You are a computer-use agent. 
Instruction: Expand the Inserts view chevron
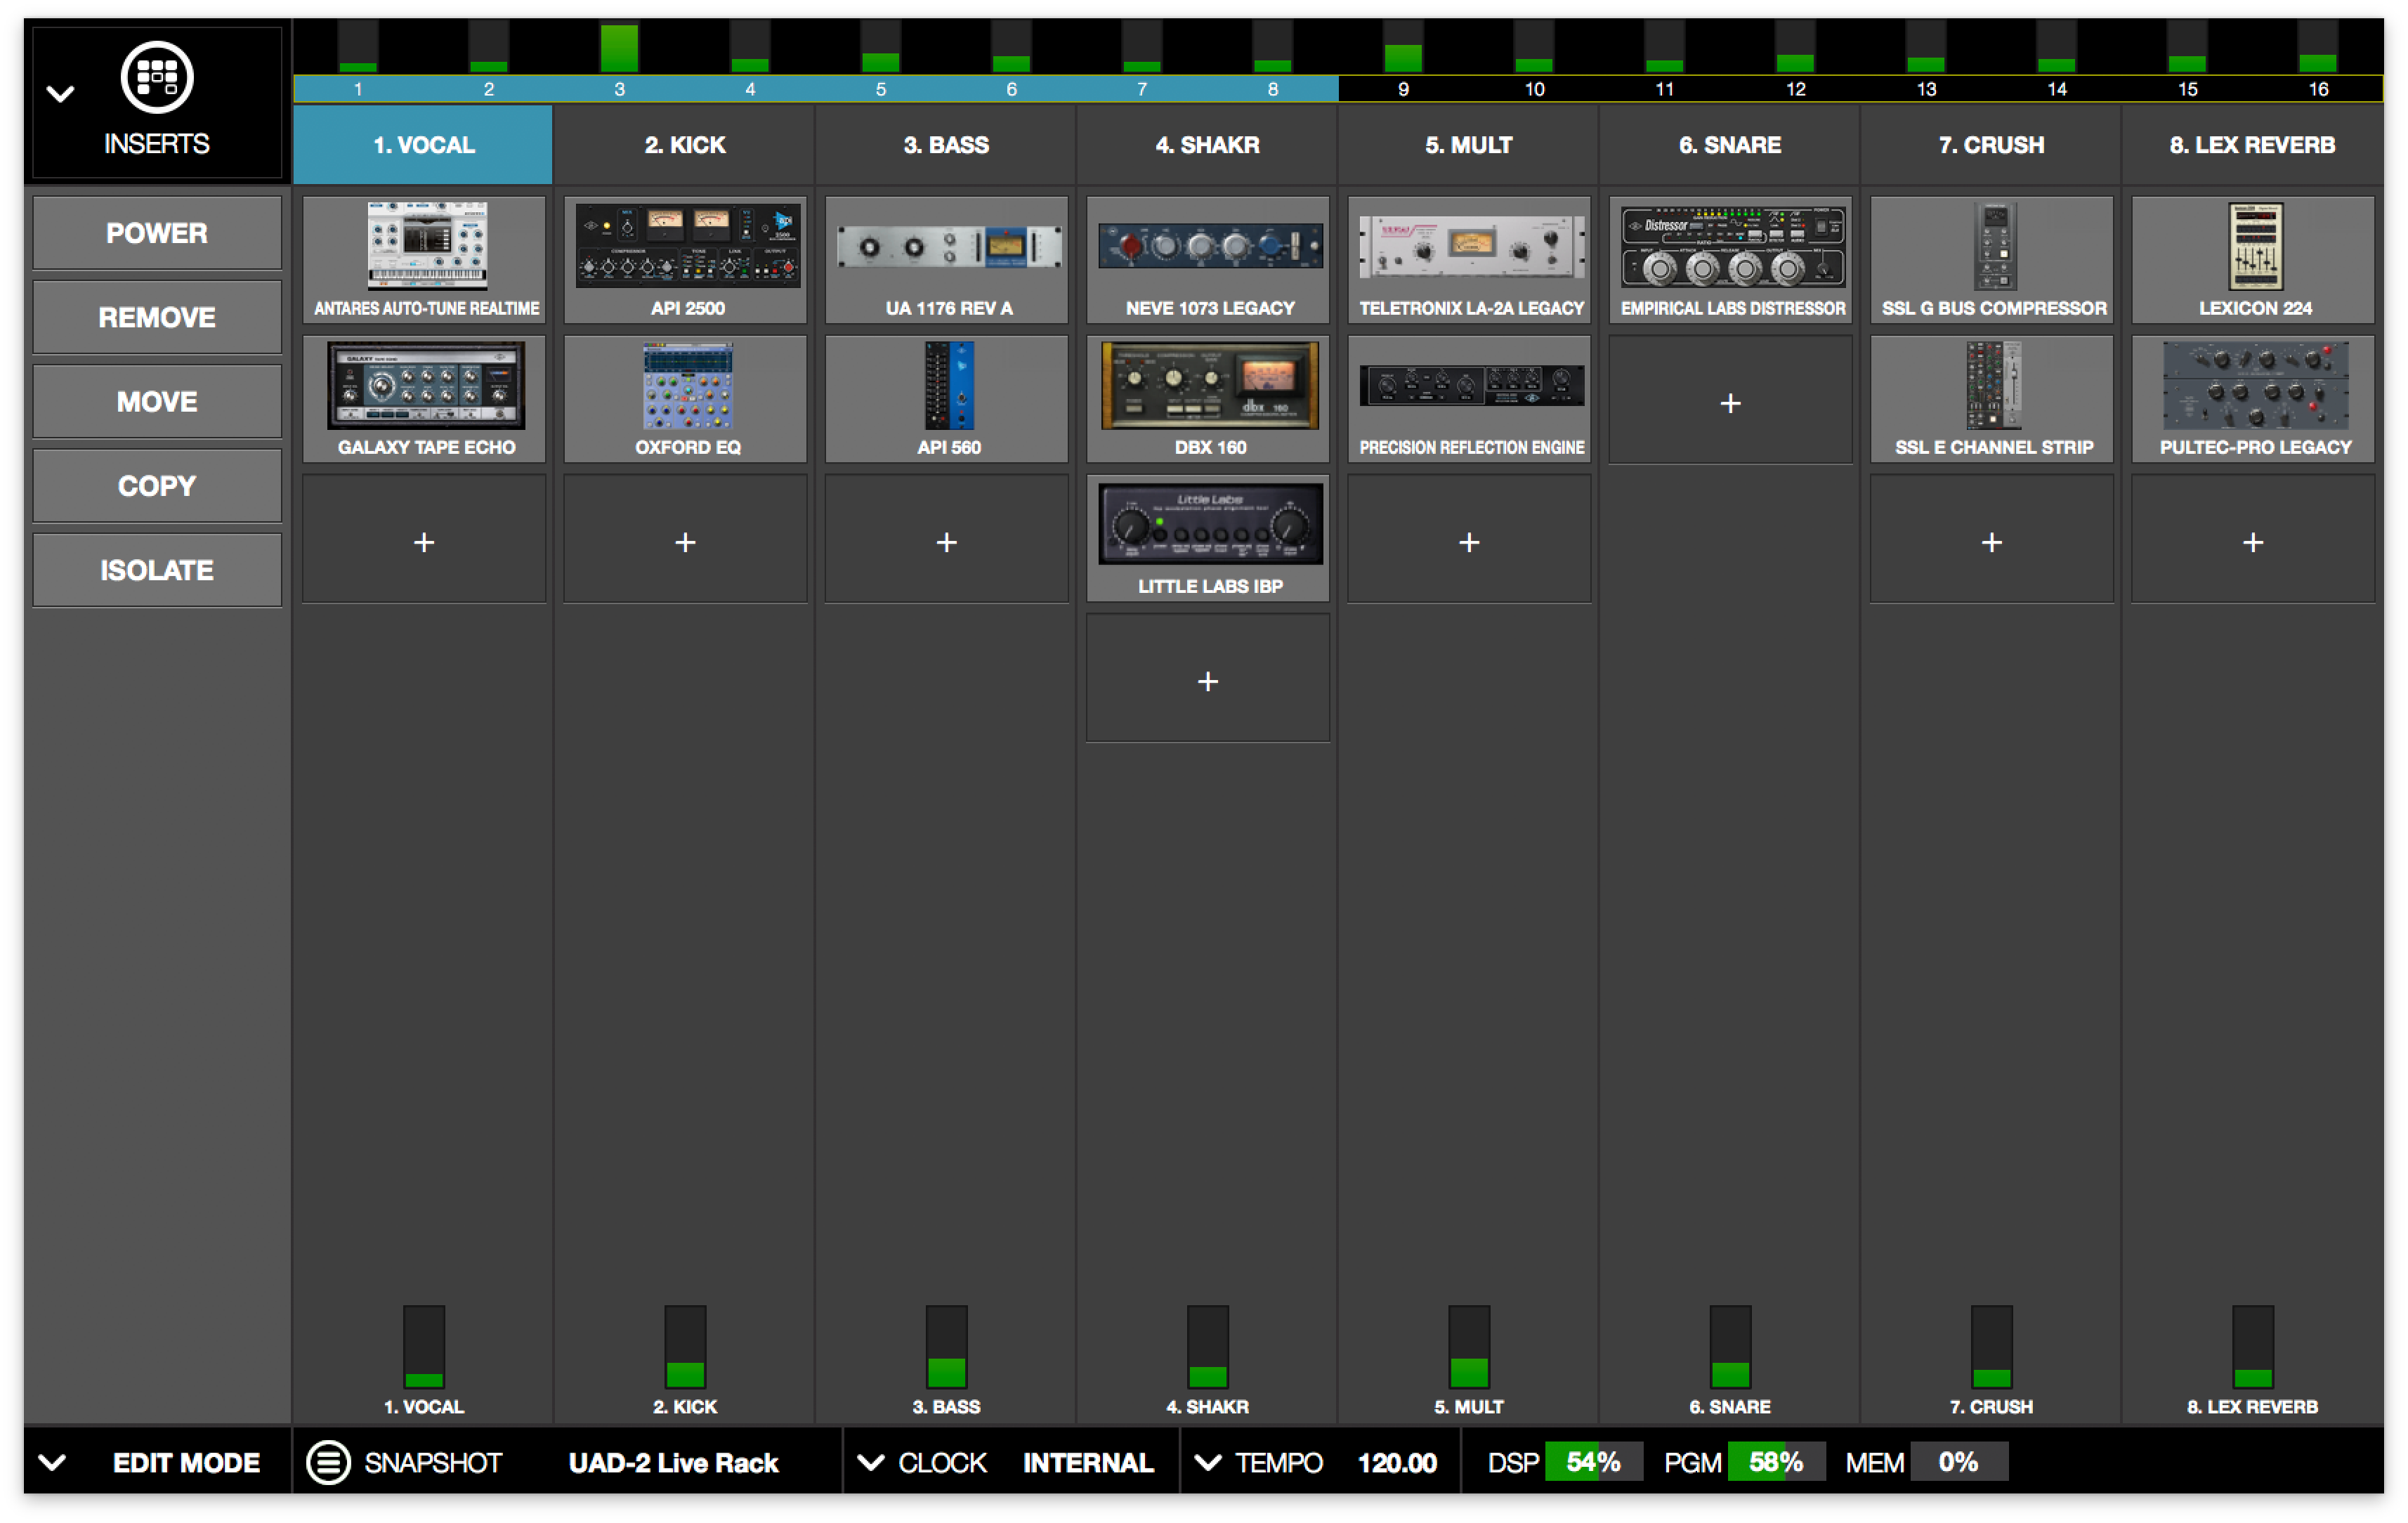click(x=61, y=94)
